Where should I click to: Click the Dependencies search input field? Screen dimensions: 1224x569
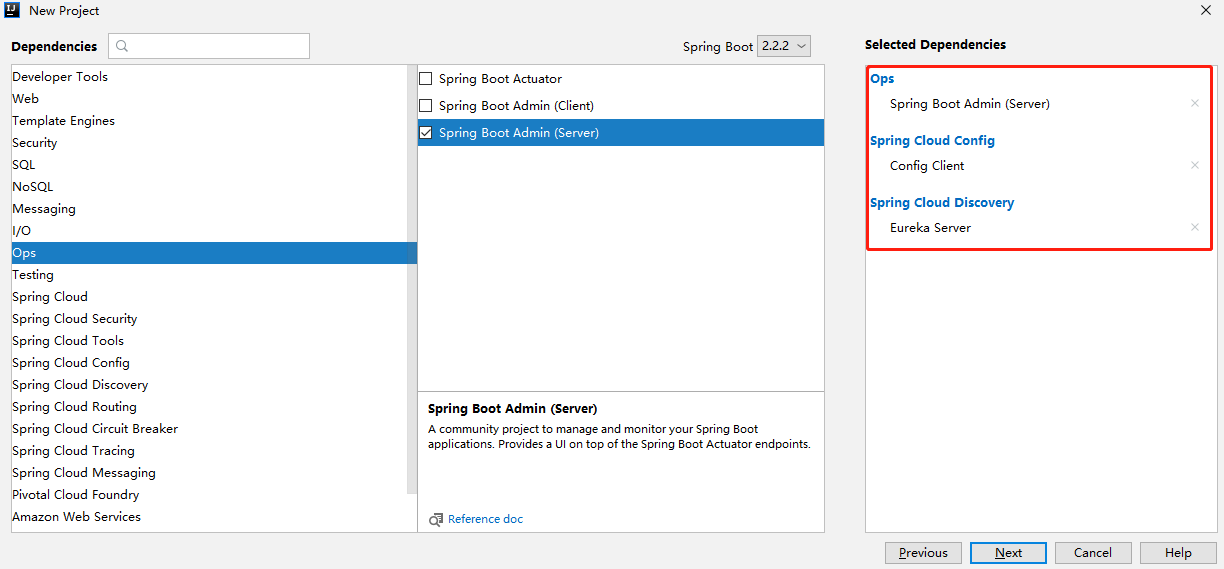tap(209, 46)
